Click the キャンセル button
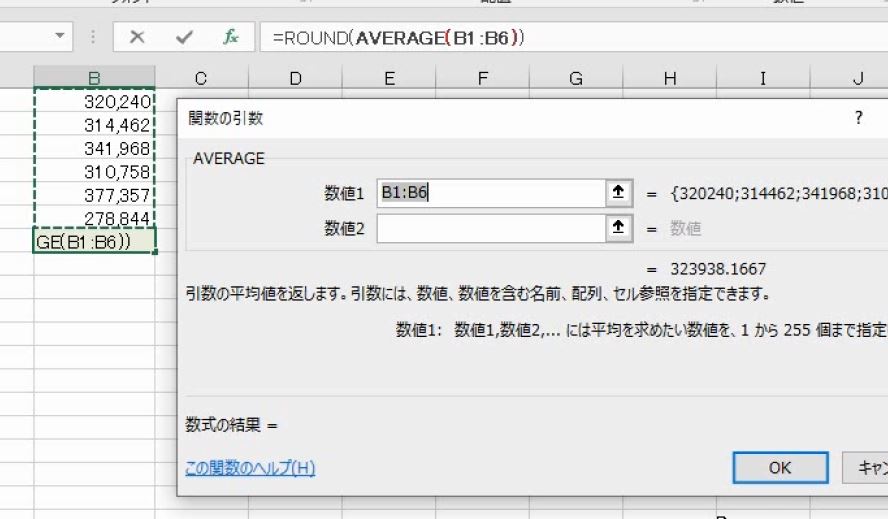The image size is (888, 519). (865, 467)
